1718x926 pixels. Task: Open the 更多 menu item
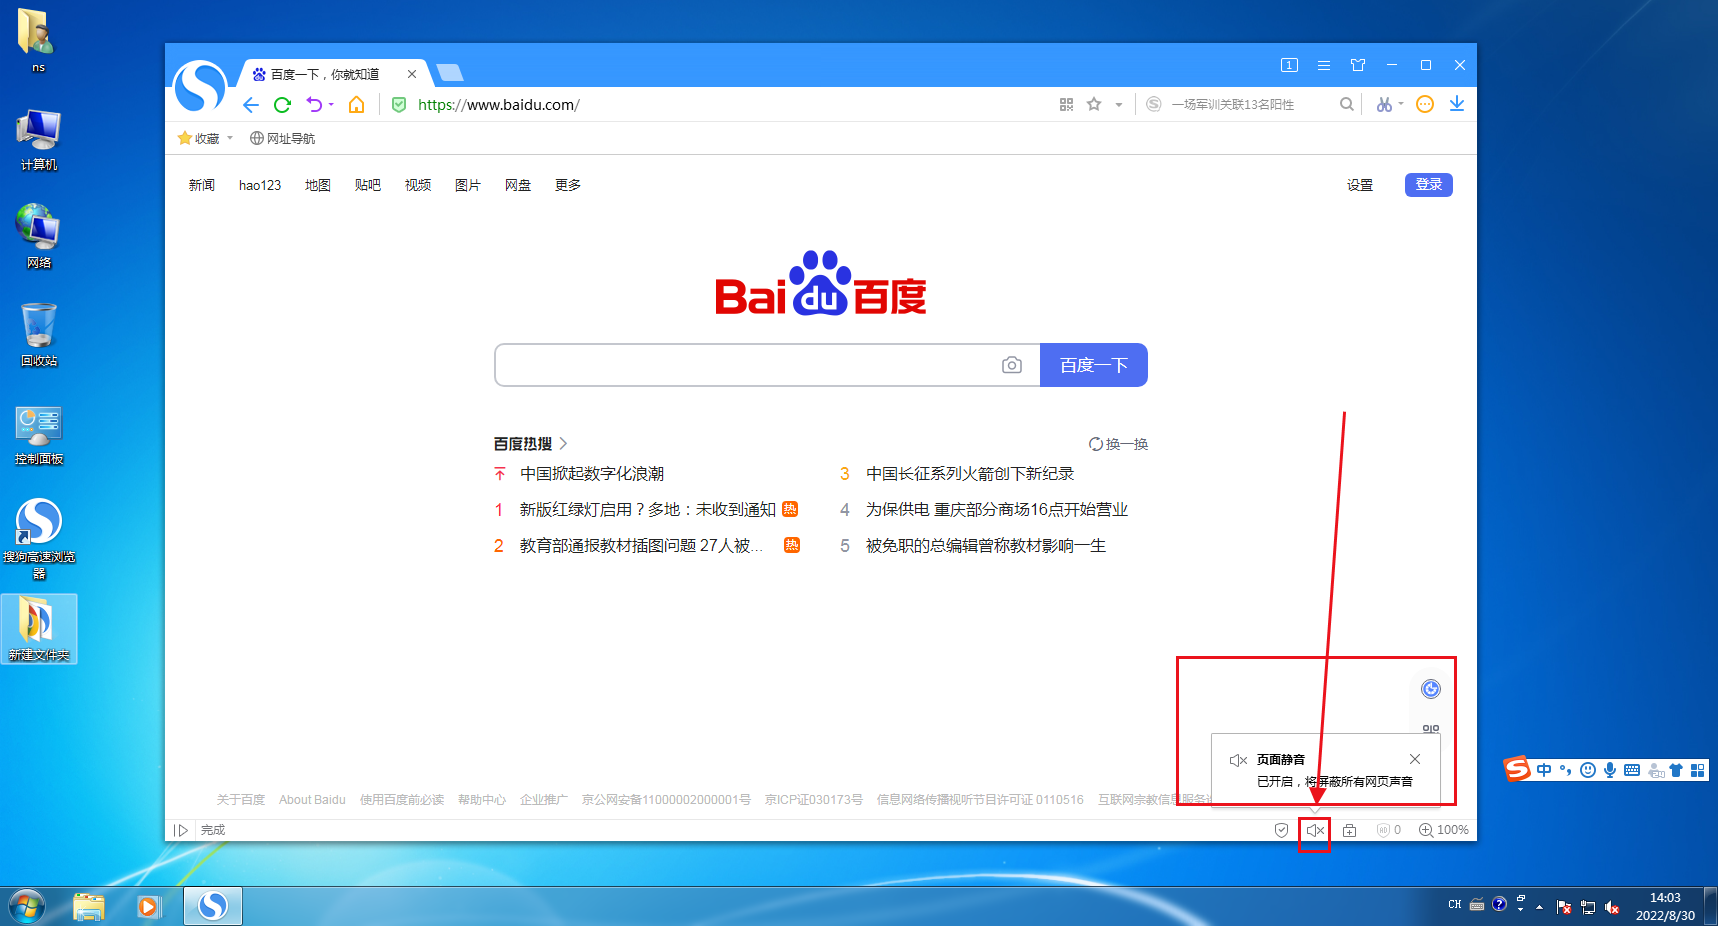(x=568, y=185)
